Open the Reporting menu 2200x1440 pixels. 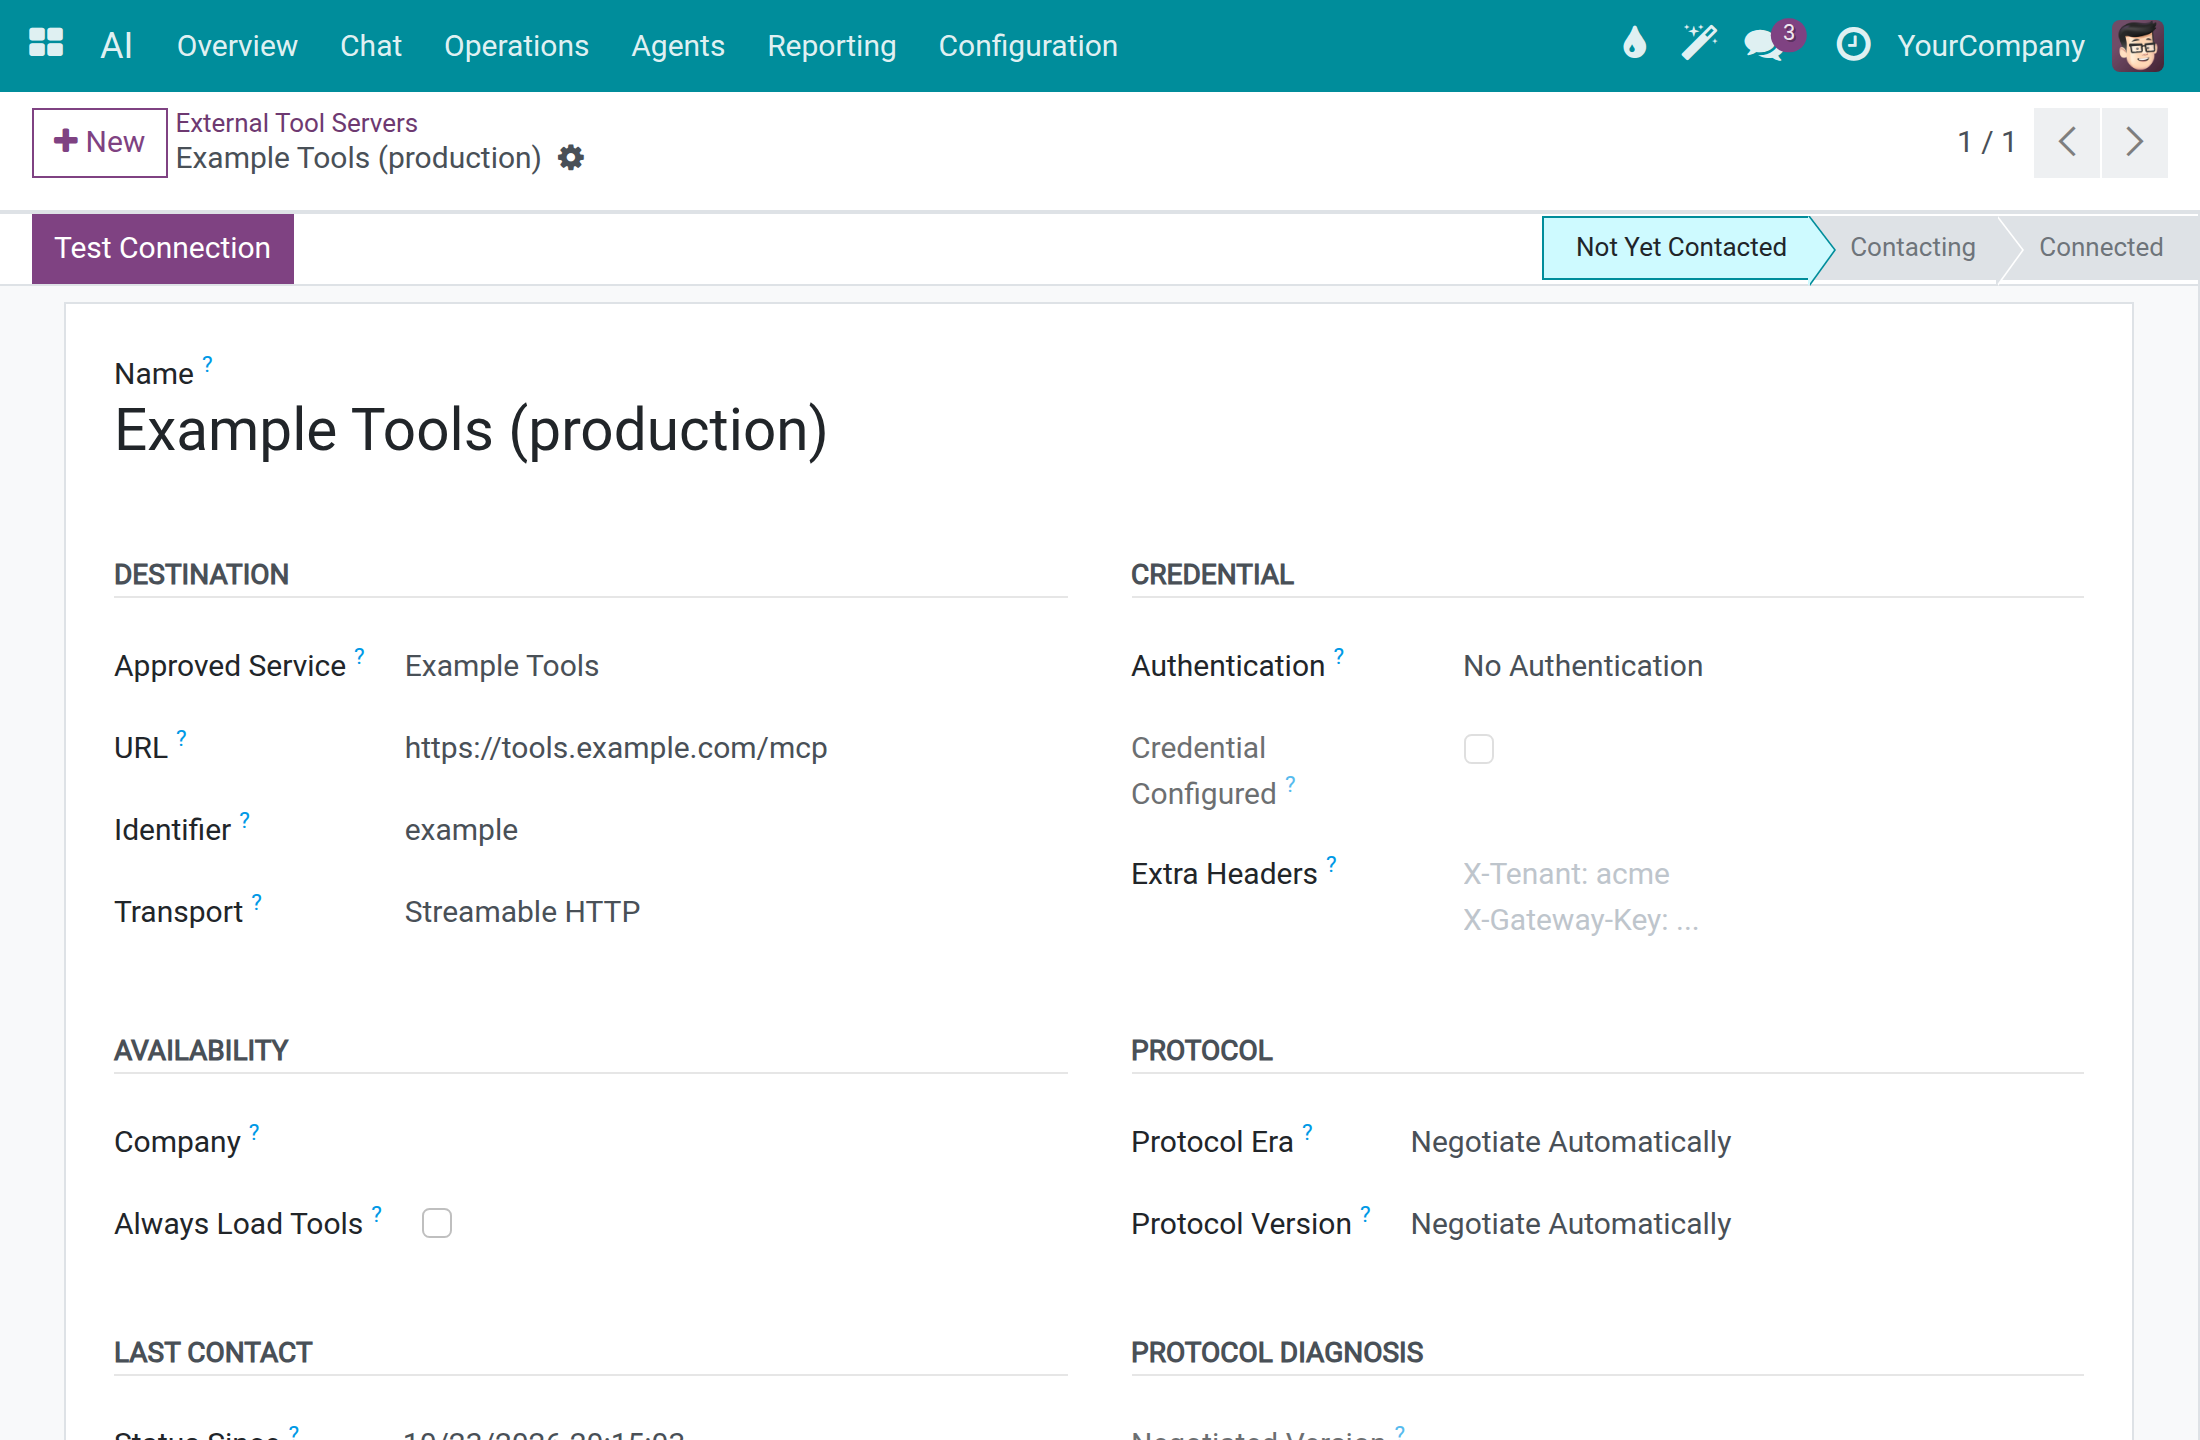(x=832, y=46)
